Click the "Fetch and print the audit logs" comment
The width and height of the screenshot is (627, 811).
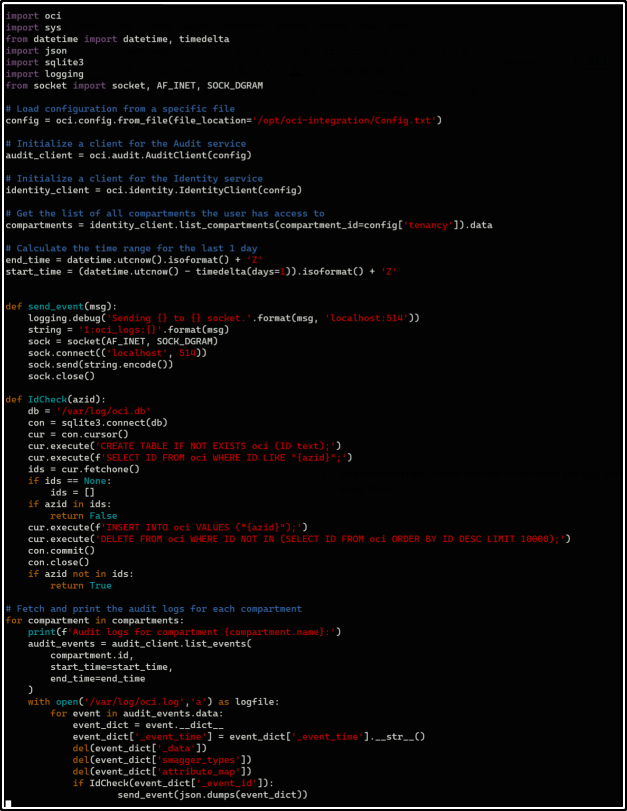[x=153, y=608]
